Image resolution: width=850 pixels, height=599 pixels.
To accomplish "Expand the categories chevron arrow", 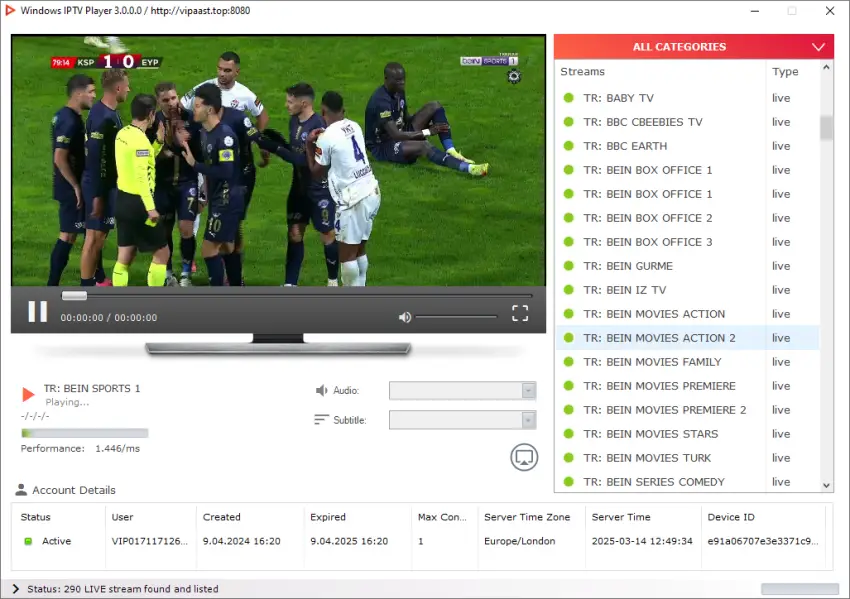I will point(819,47).
